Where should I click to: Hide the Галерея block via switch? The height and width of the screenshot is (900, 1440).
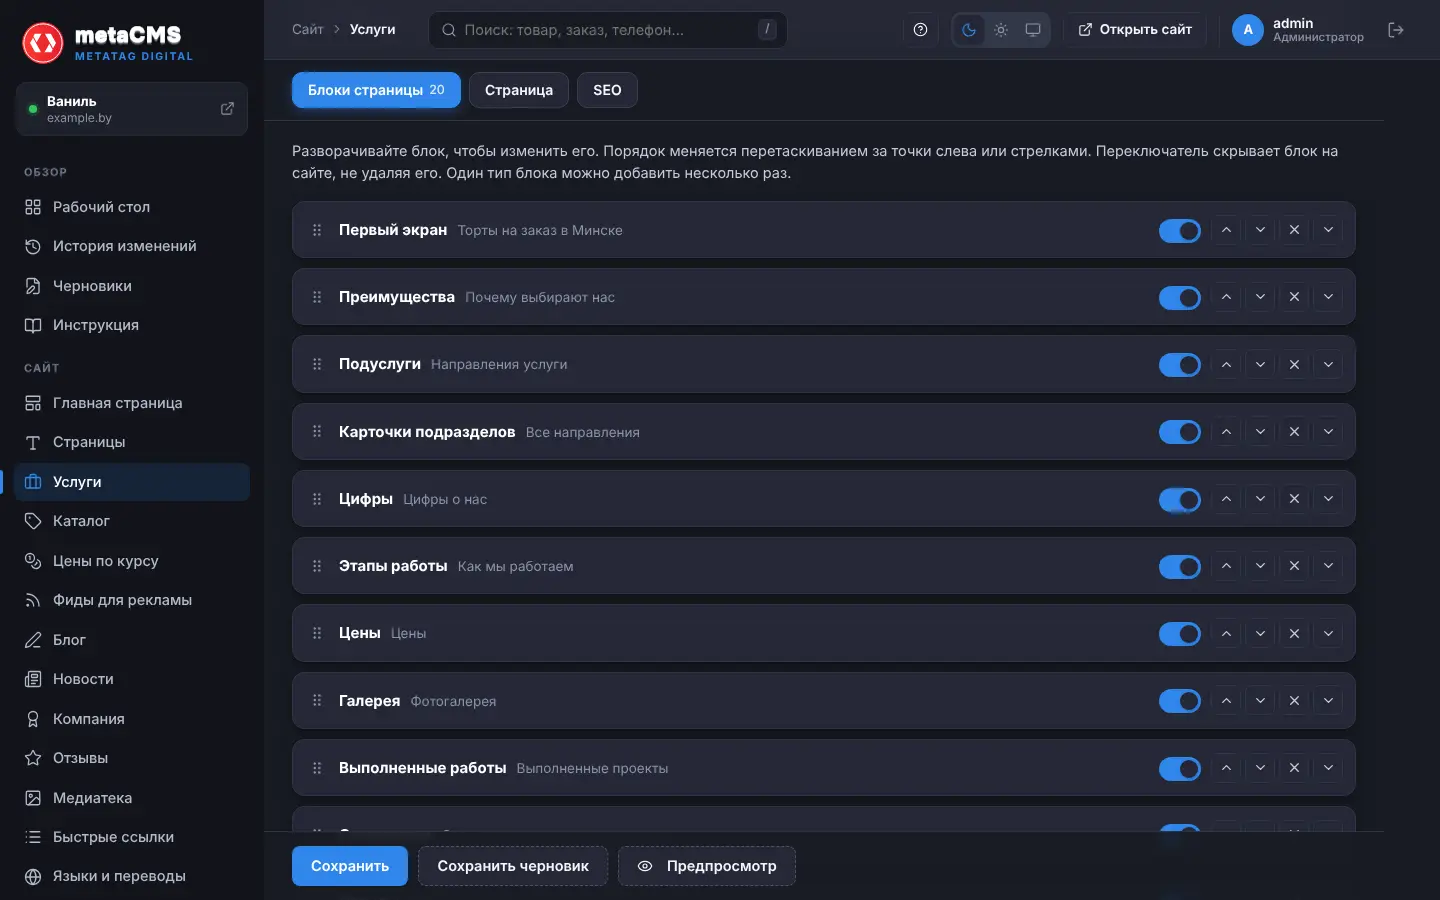(1180, 701)
